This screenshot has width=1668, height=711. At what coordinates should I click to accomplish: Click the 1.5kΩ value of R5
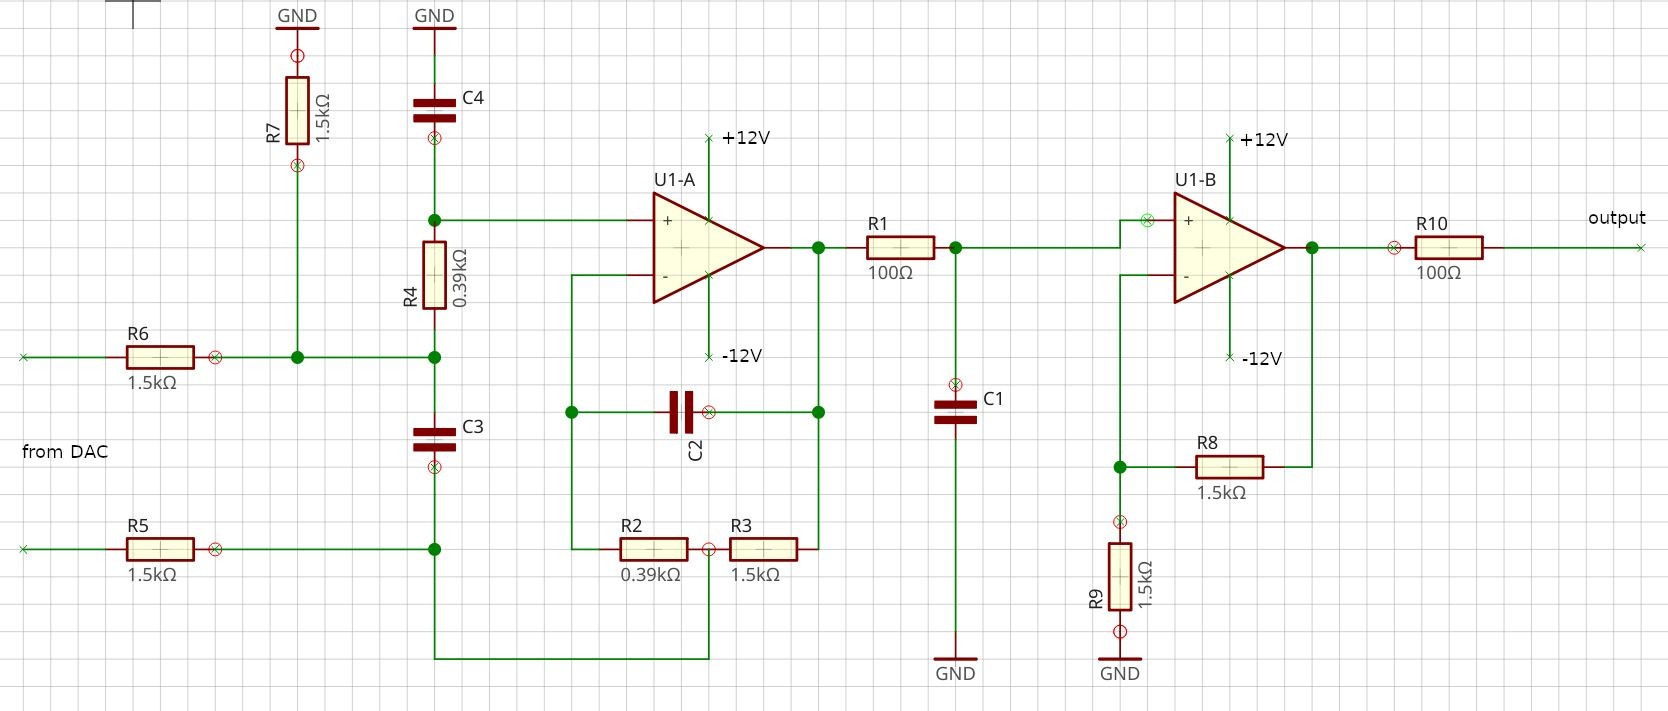pos(152,575)
